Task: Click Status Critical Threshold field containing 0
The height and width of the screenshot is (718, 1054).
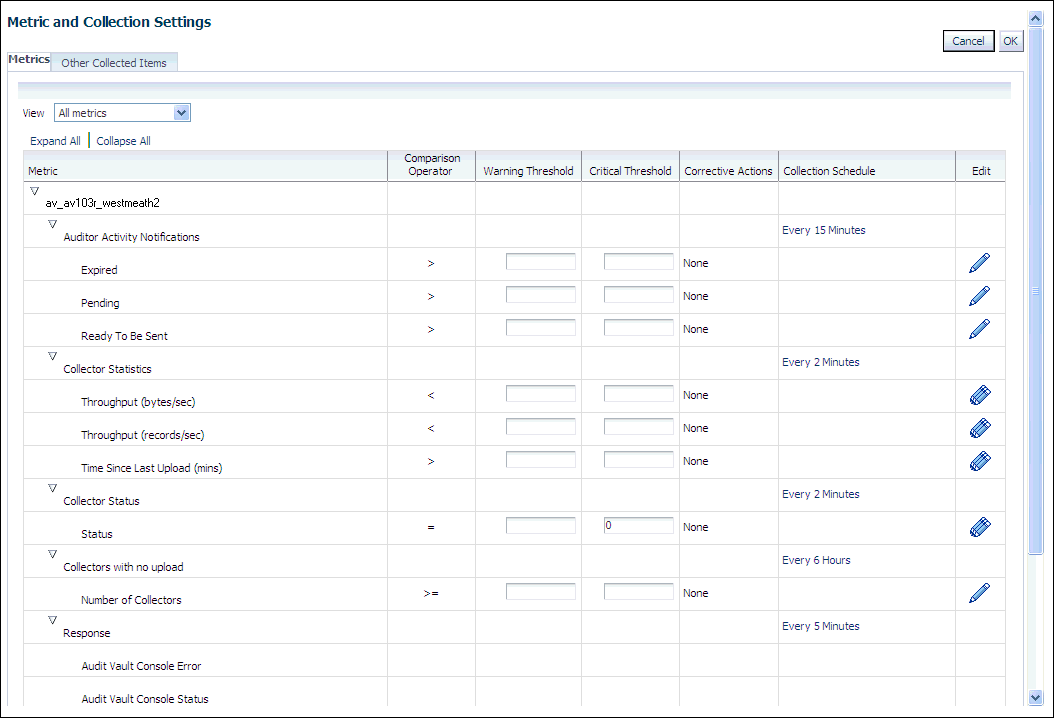Action: coord(639,526)
